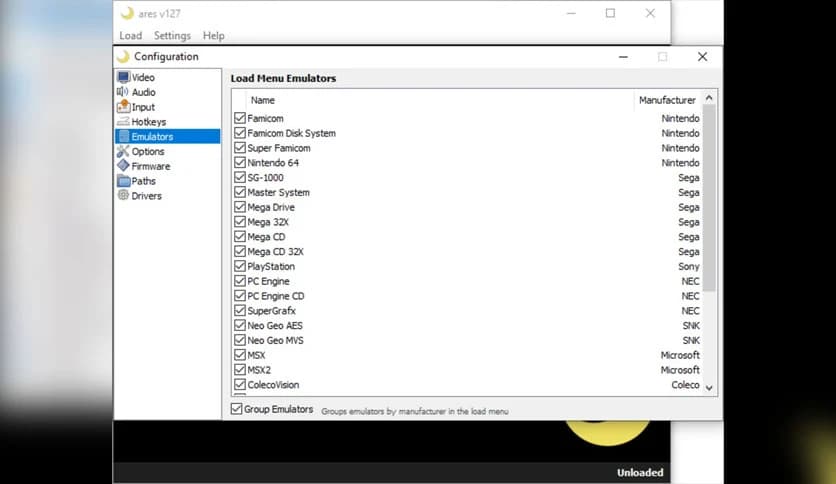This screenshot has width=836, height=484.
Task: Open Options using its wrench icon
Action: coord(124,152)
